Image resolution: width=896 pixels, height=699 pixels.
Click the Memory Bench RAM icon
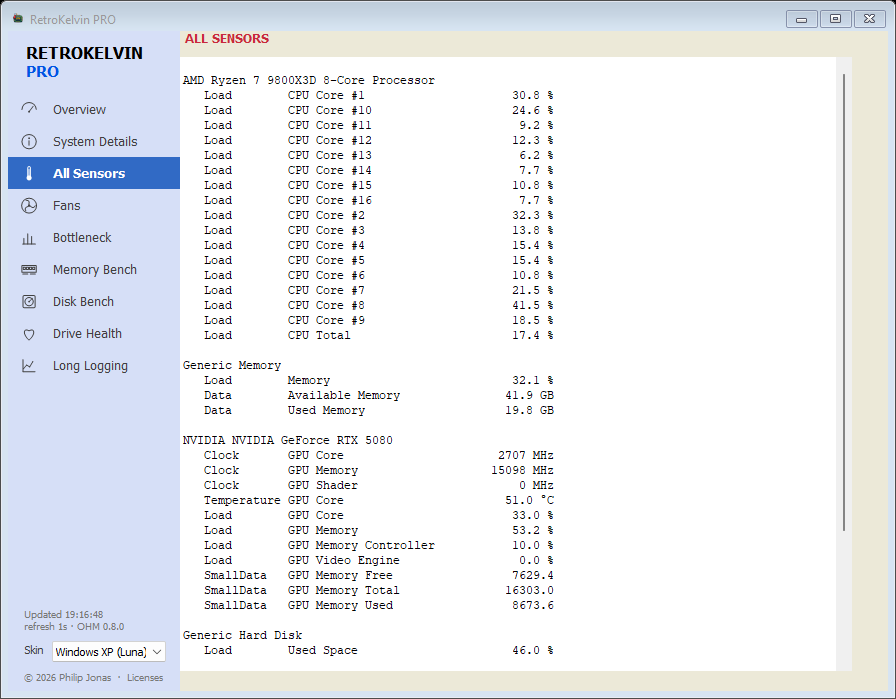coord(29,269)
